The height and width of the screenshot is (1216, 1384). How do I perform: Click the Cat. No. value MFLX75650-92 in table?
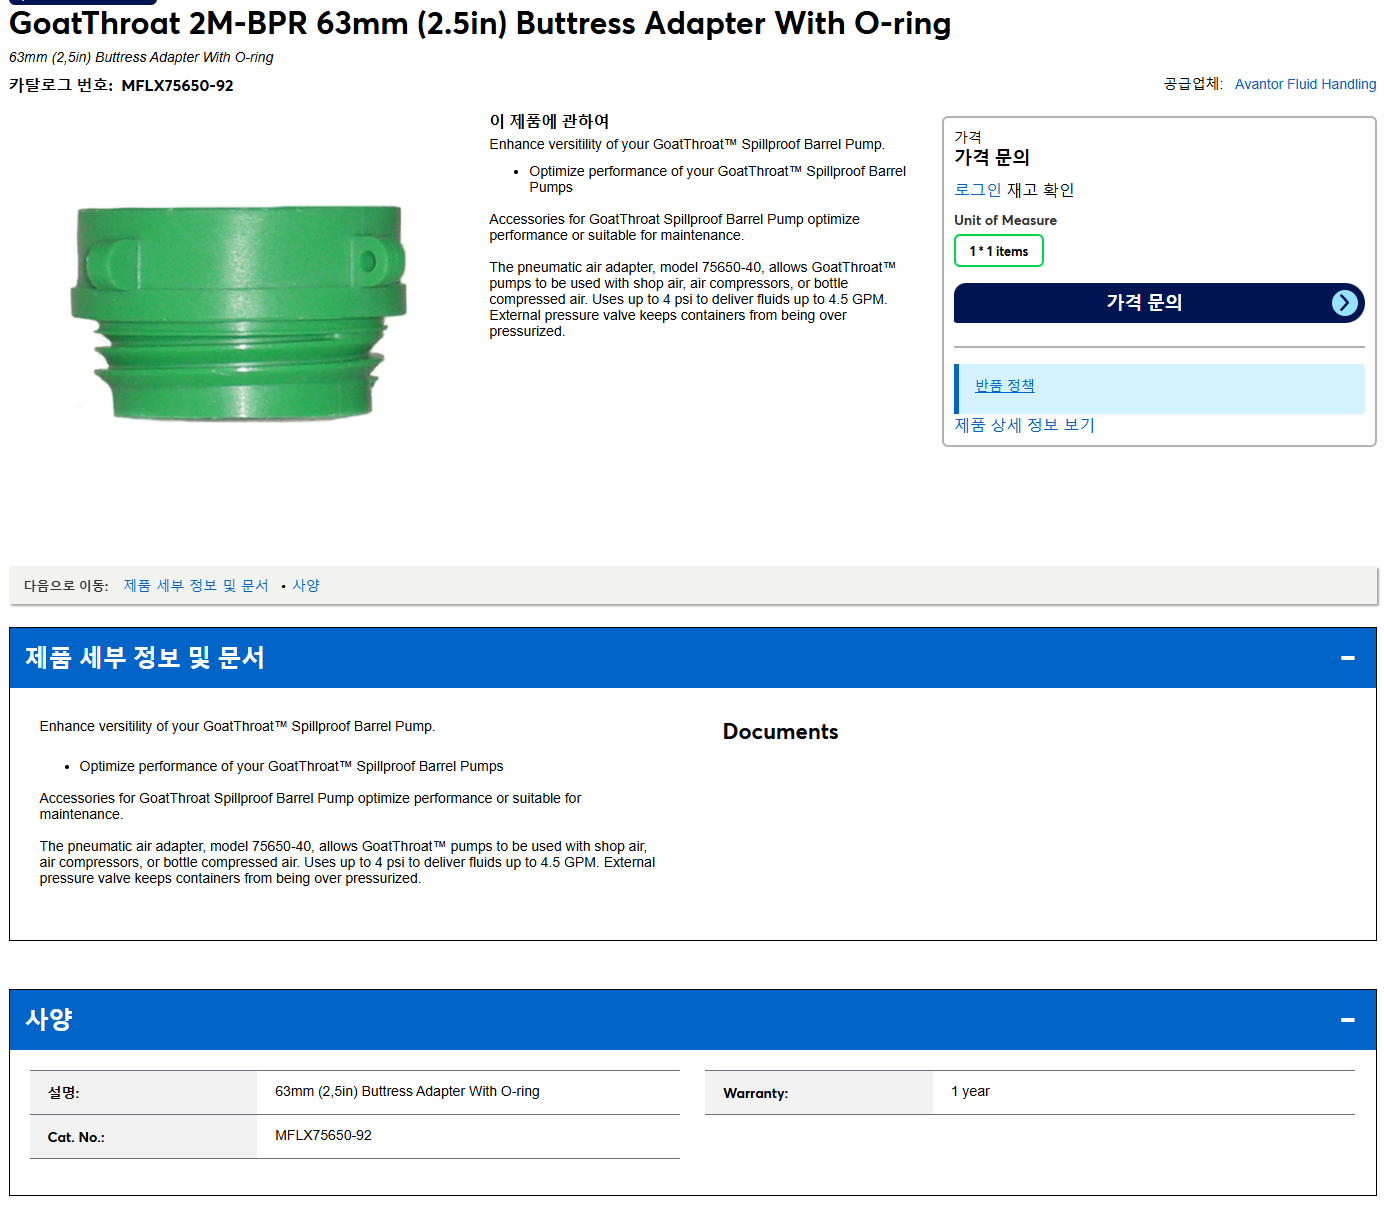(x=323, y=1135)
